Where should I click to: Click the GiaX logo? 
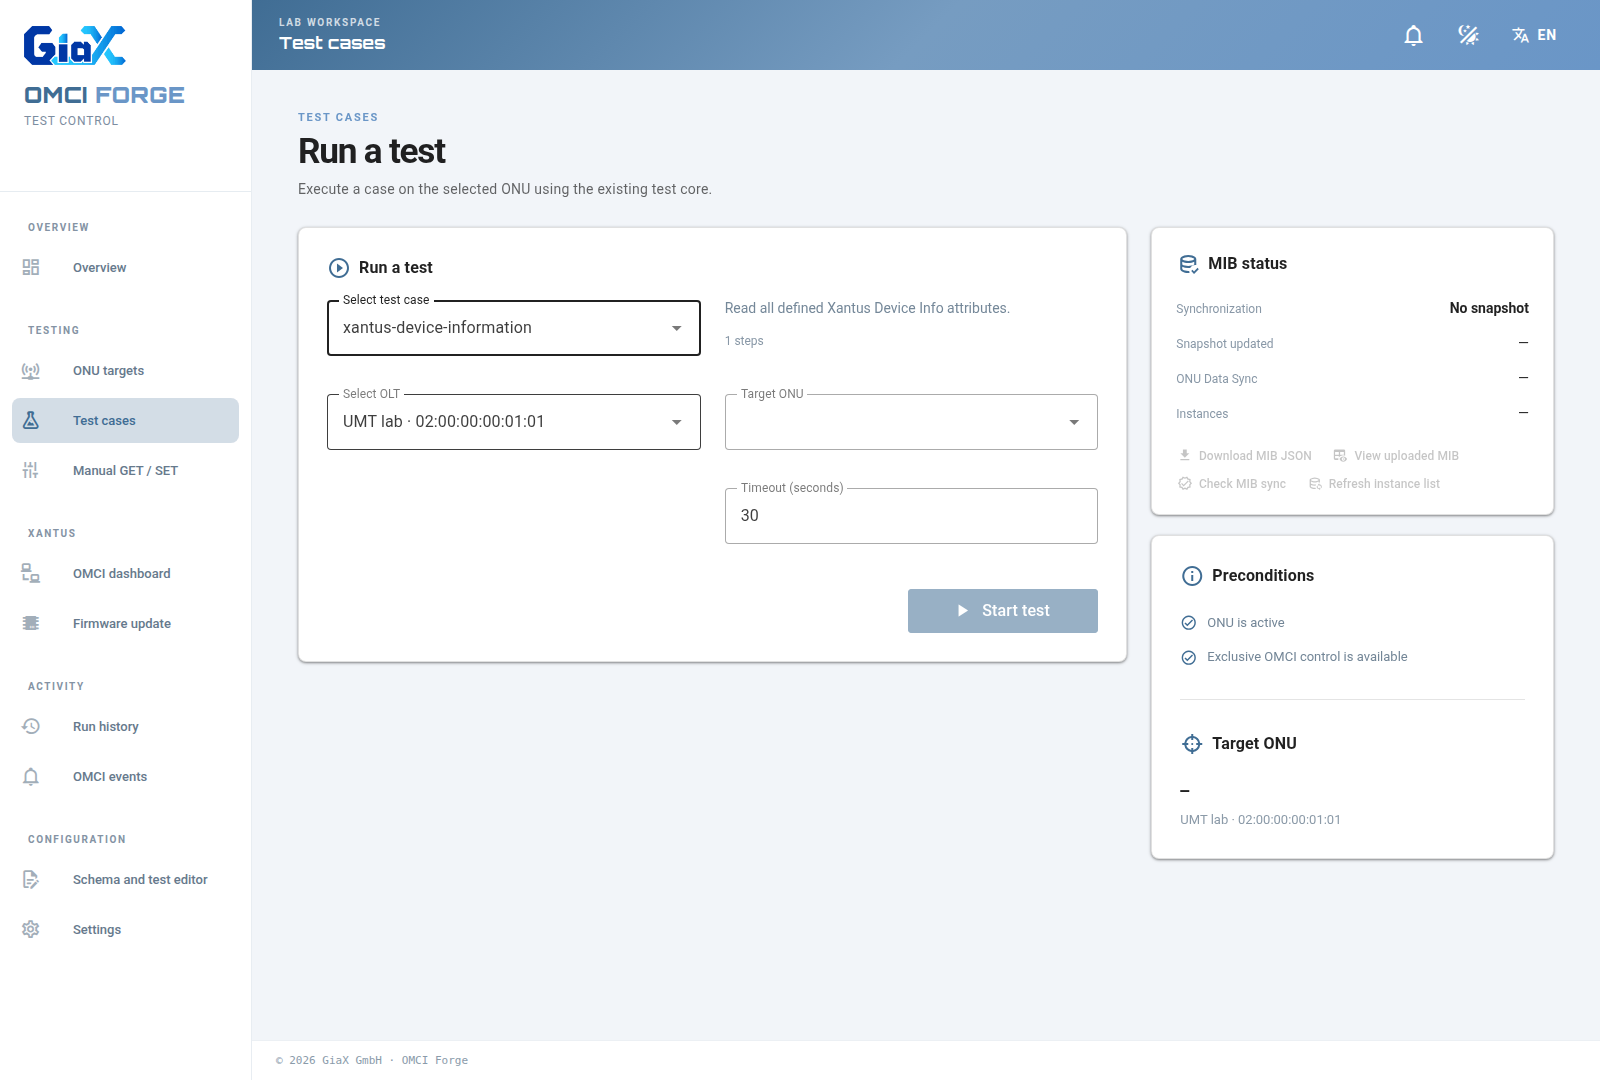coord(75,46)
